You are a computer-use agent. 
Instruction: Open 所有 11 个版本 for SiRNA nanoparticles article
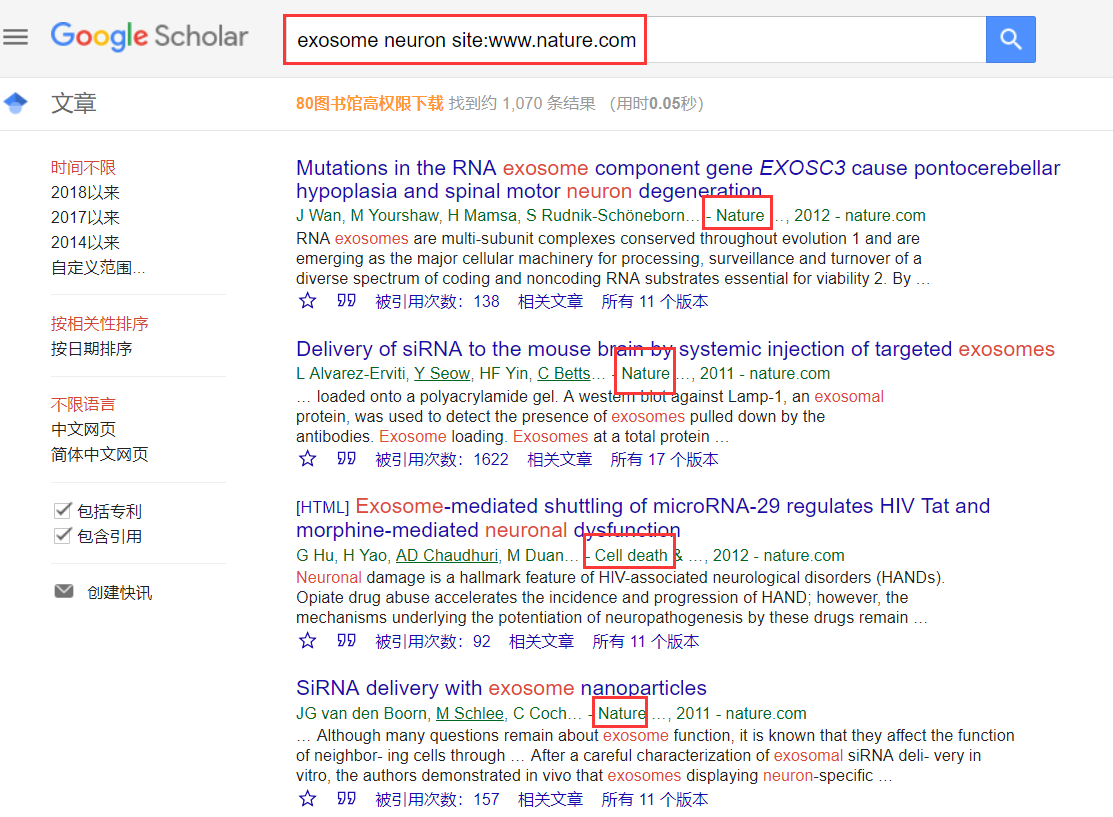[654, 800]
